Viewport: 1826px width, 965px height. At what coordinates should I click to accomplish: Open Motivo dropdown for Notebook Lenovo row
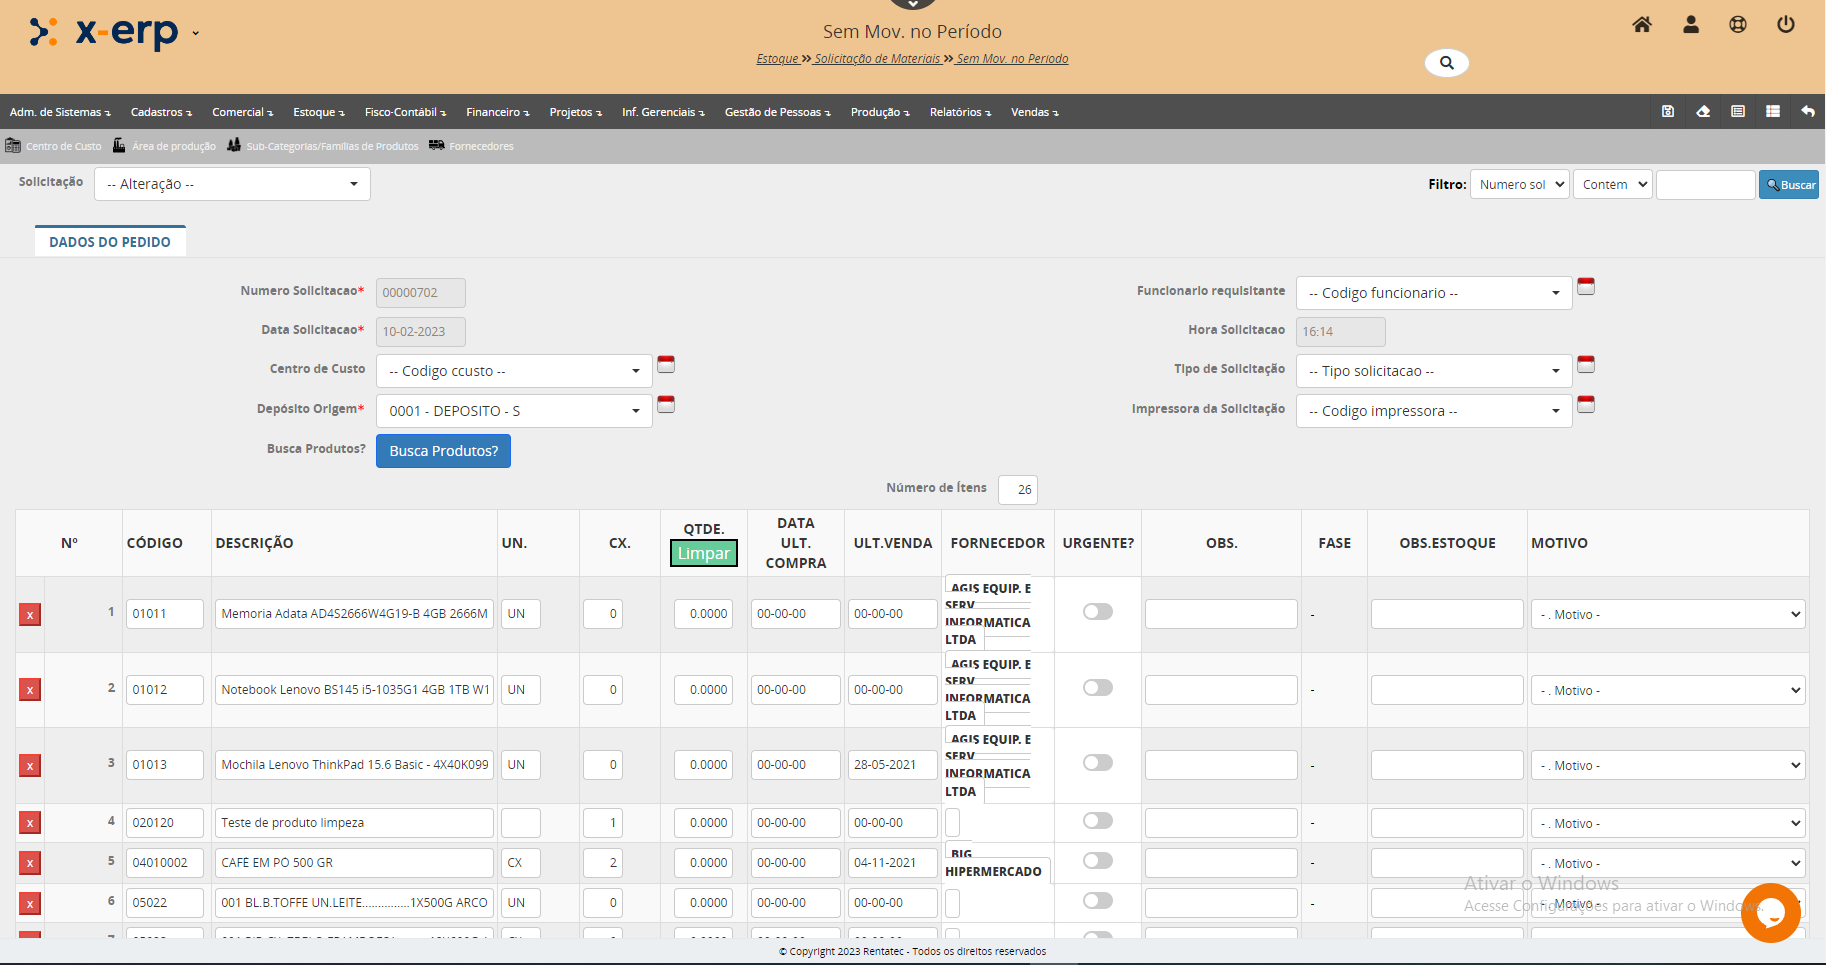click(x=1667, y=691)
